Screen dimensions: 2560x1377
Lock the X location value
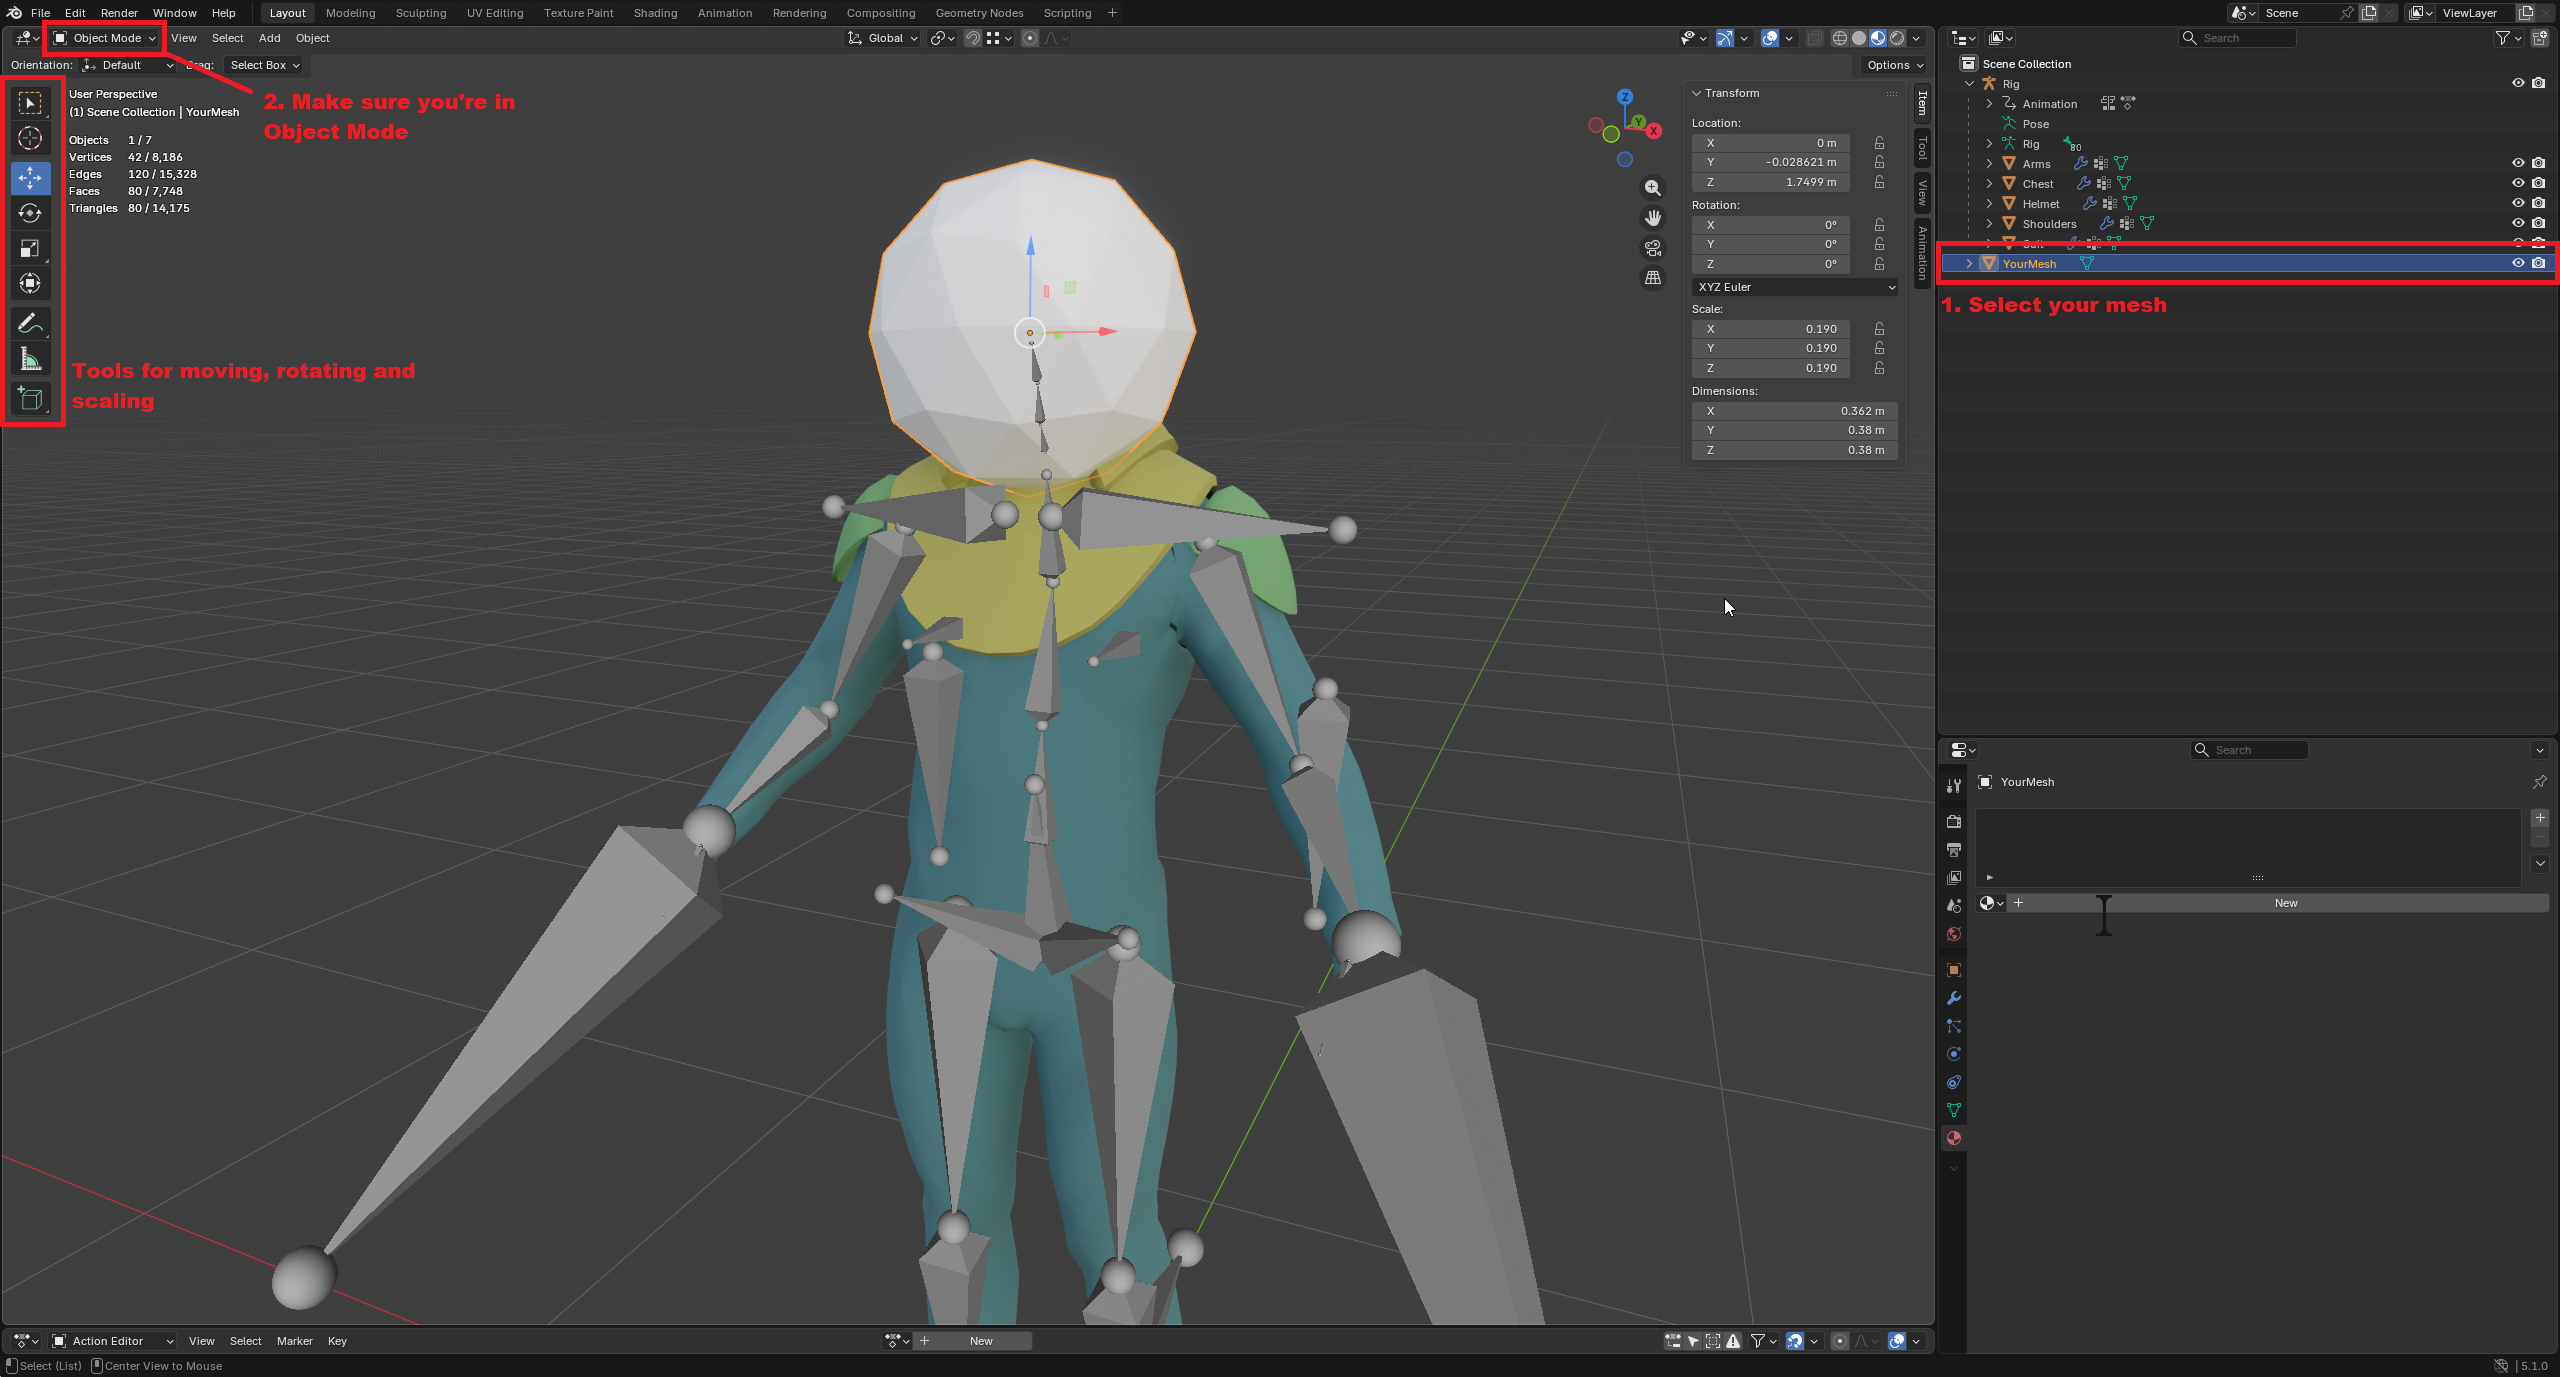pyautogui.click(x=1879, y=143)
